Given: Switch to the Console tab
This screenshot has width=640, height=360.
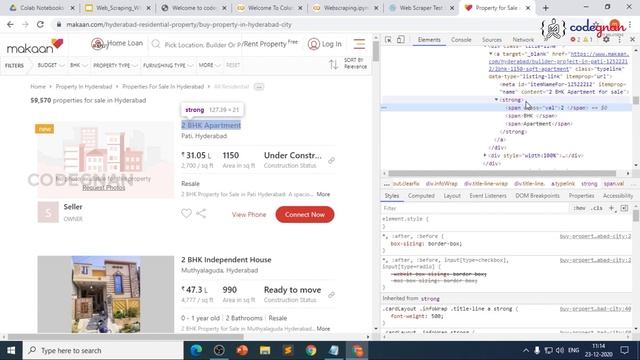Looking at the screenshot, I should tap(461, 40).
